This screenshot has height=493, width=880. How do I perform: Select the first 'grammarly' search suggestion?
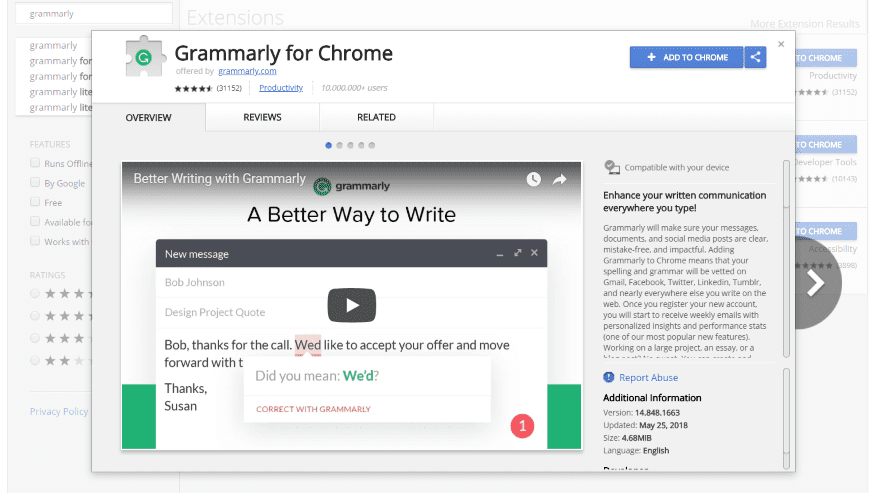[53, 45]
